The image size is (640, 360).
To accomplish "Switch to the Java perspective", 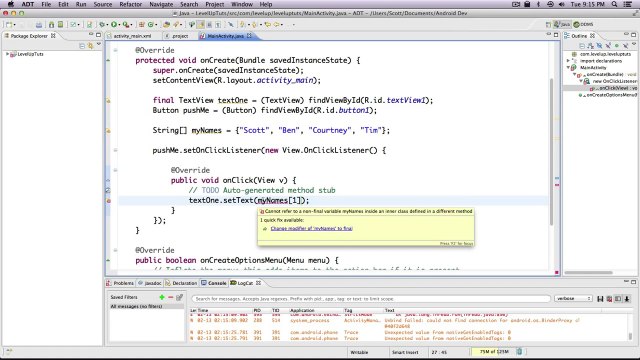I will [562, 24].
